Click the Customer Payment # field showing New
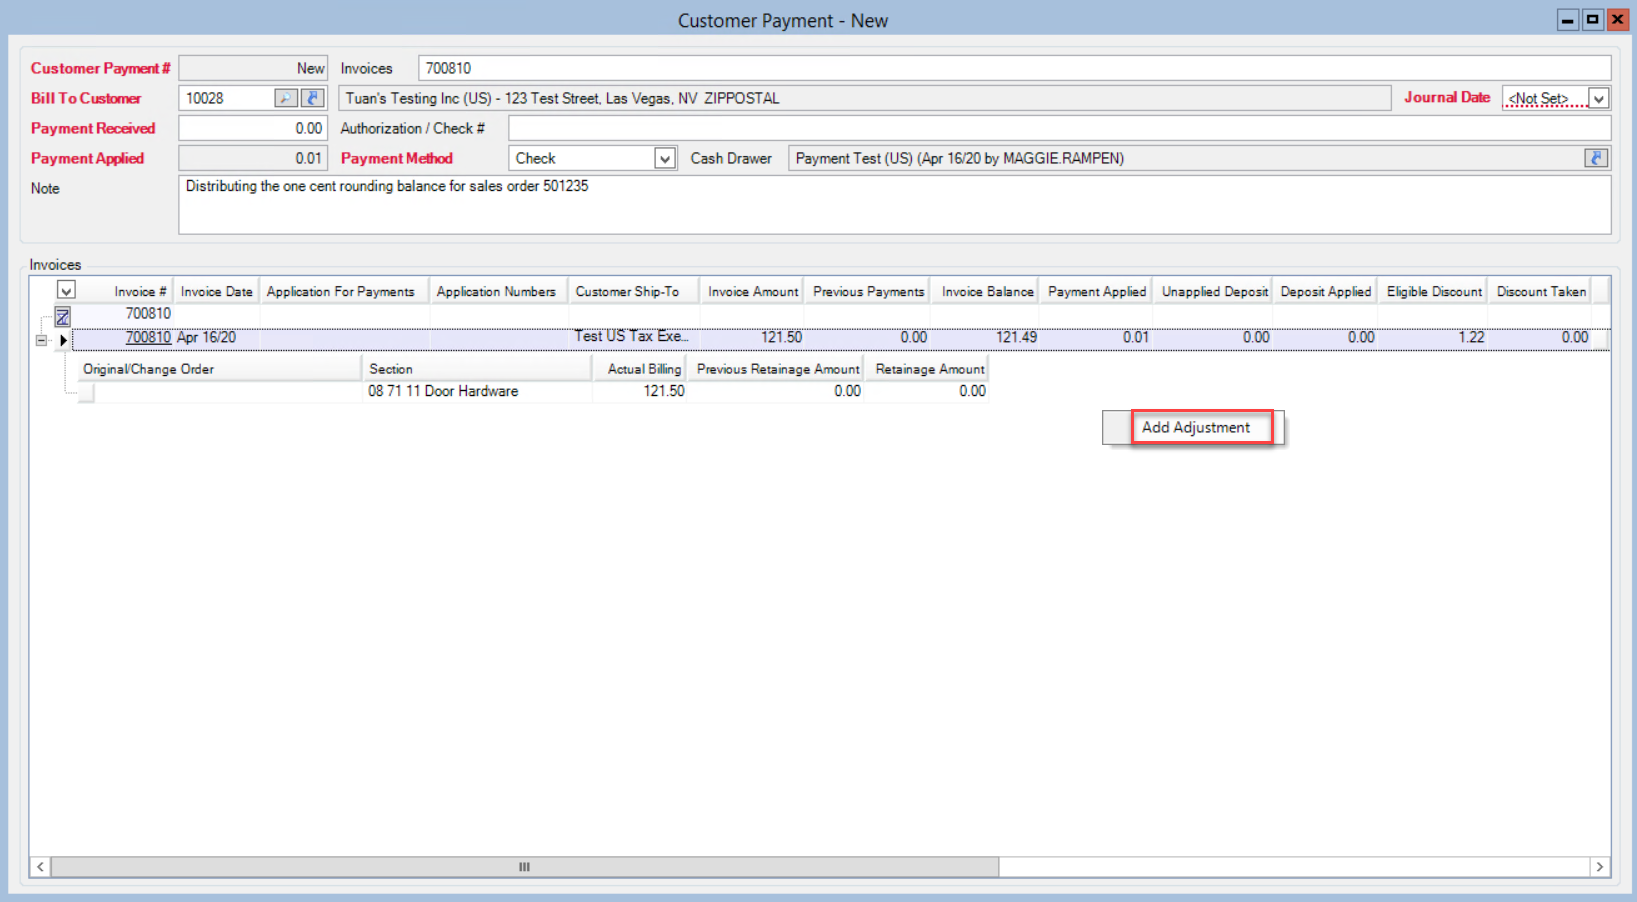The height and width of the screenshot is (902, 1637). point(253,68)
